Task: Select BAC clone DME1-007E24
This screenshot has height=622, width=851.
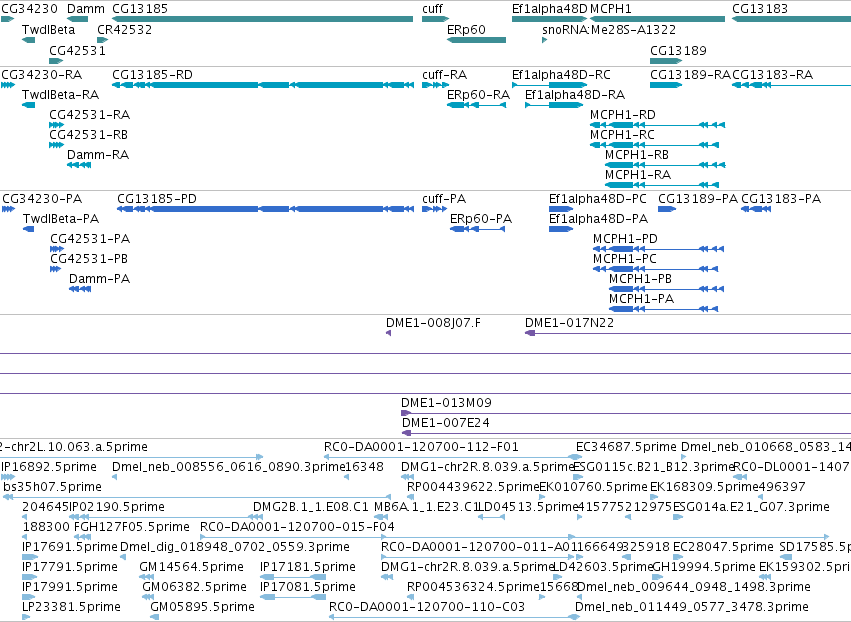Action: 446,423
